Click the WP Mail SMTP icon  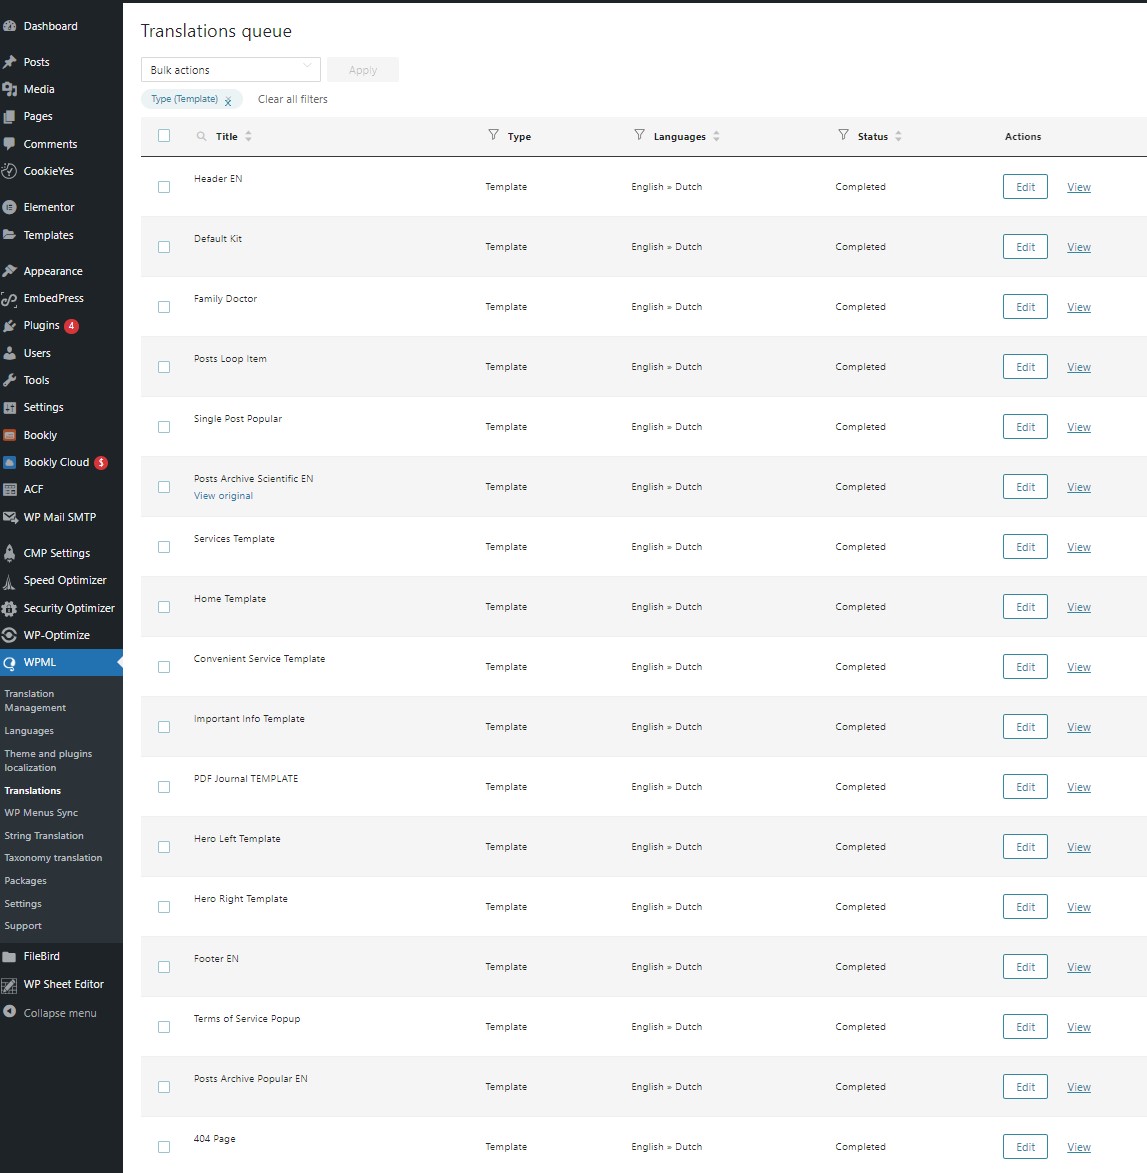[x=10, y=517]
